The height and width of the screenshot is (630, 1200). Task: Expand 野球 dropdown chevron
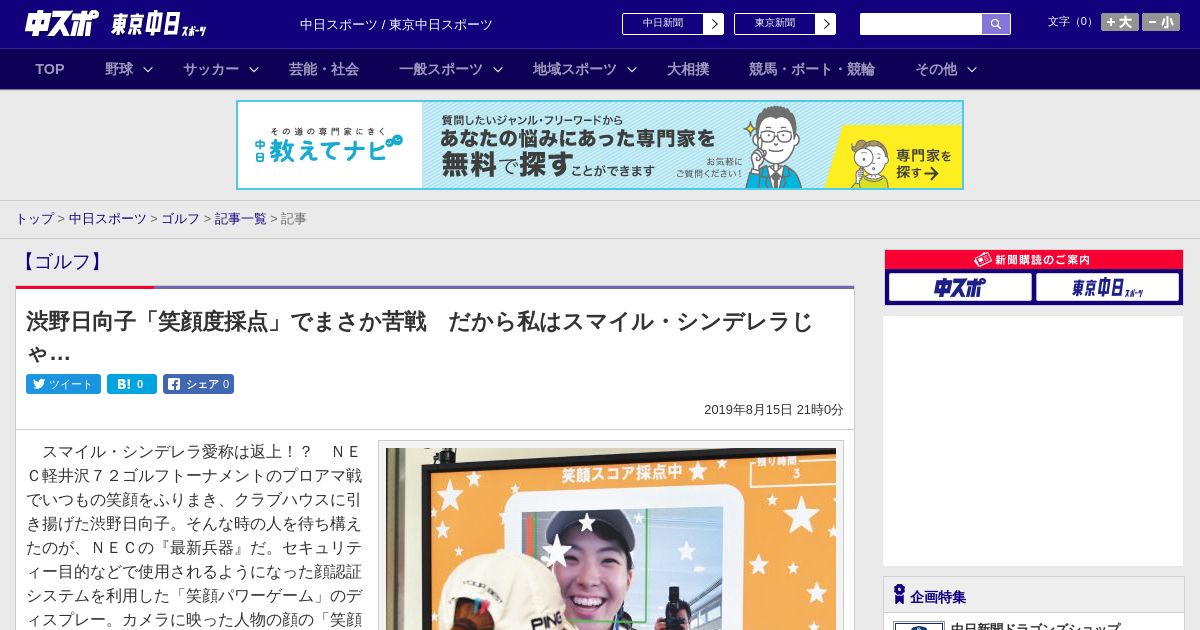pos(148,69)
